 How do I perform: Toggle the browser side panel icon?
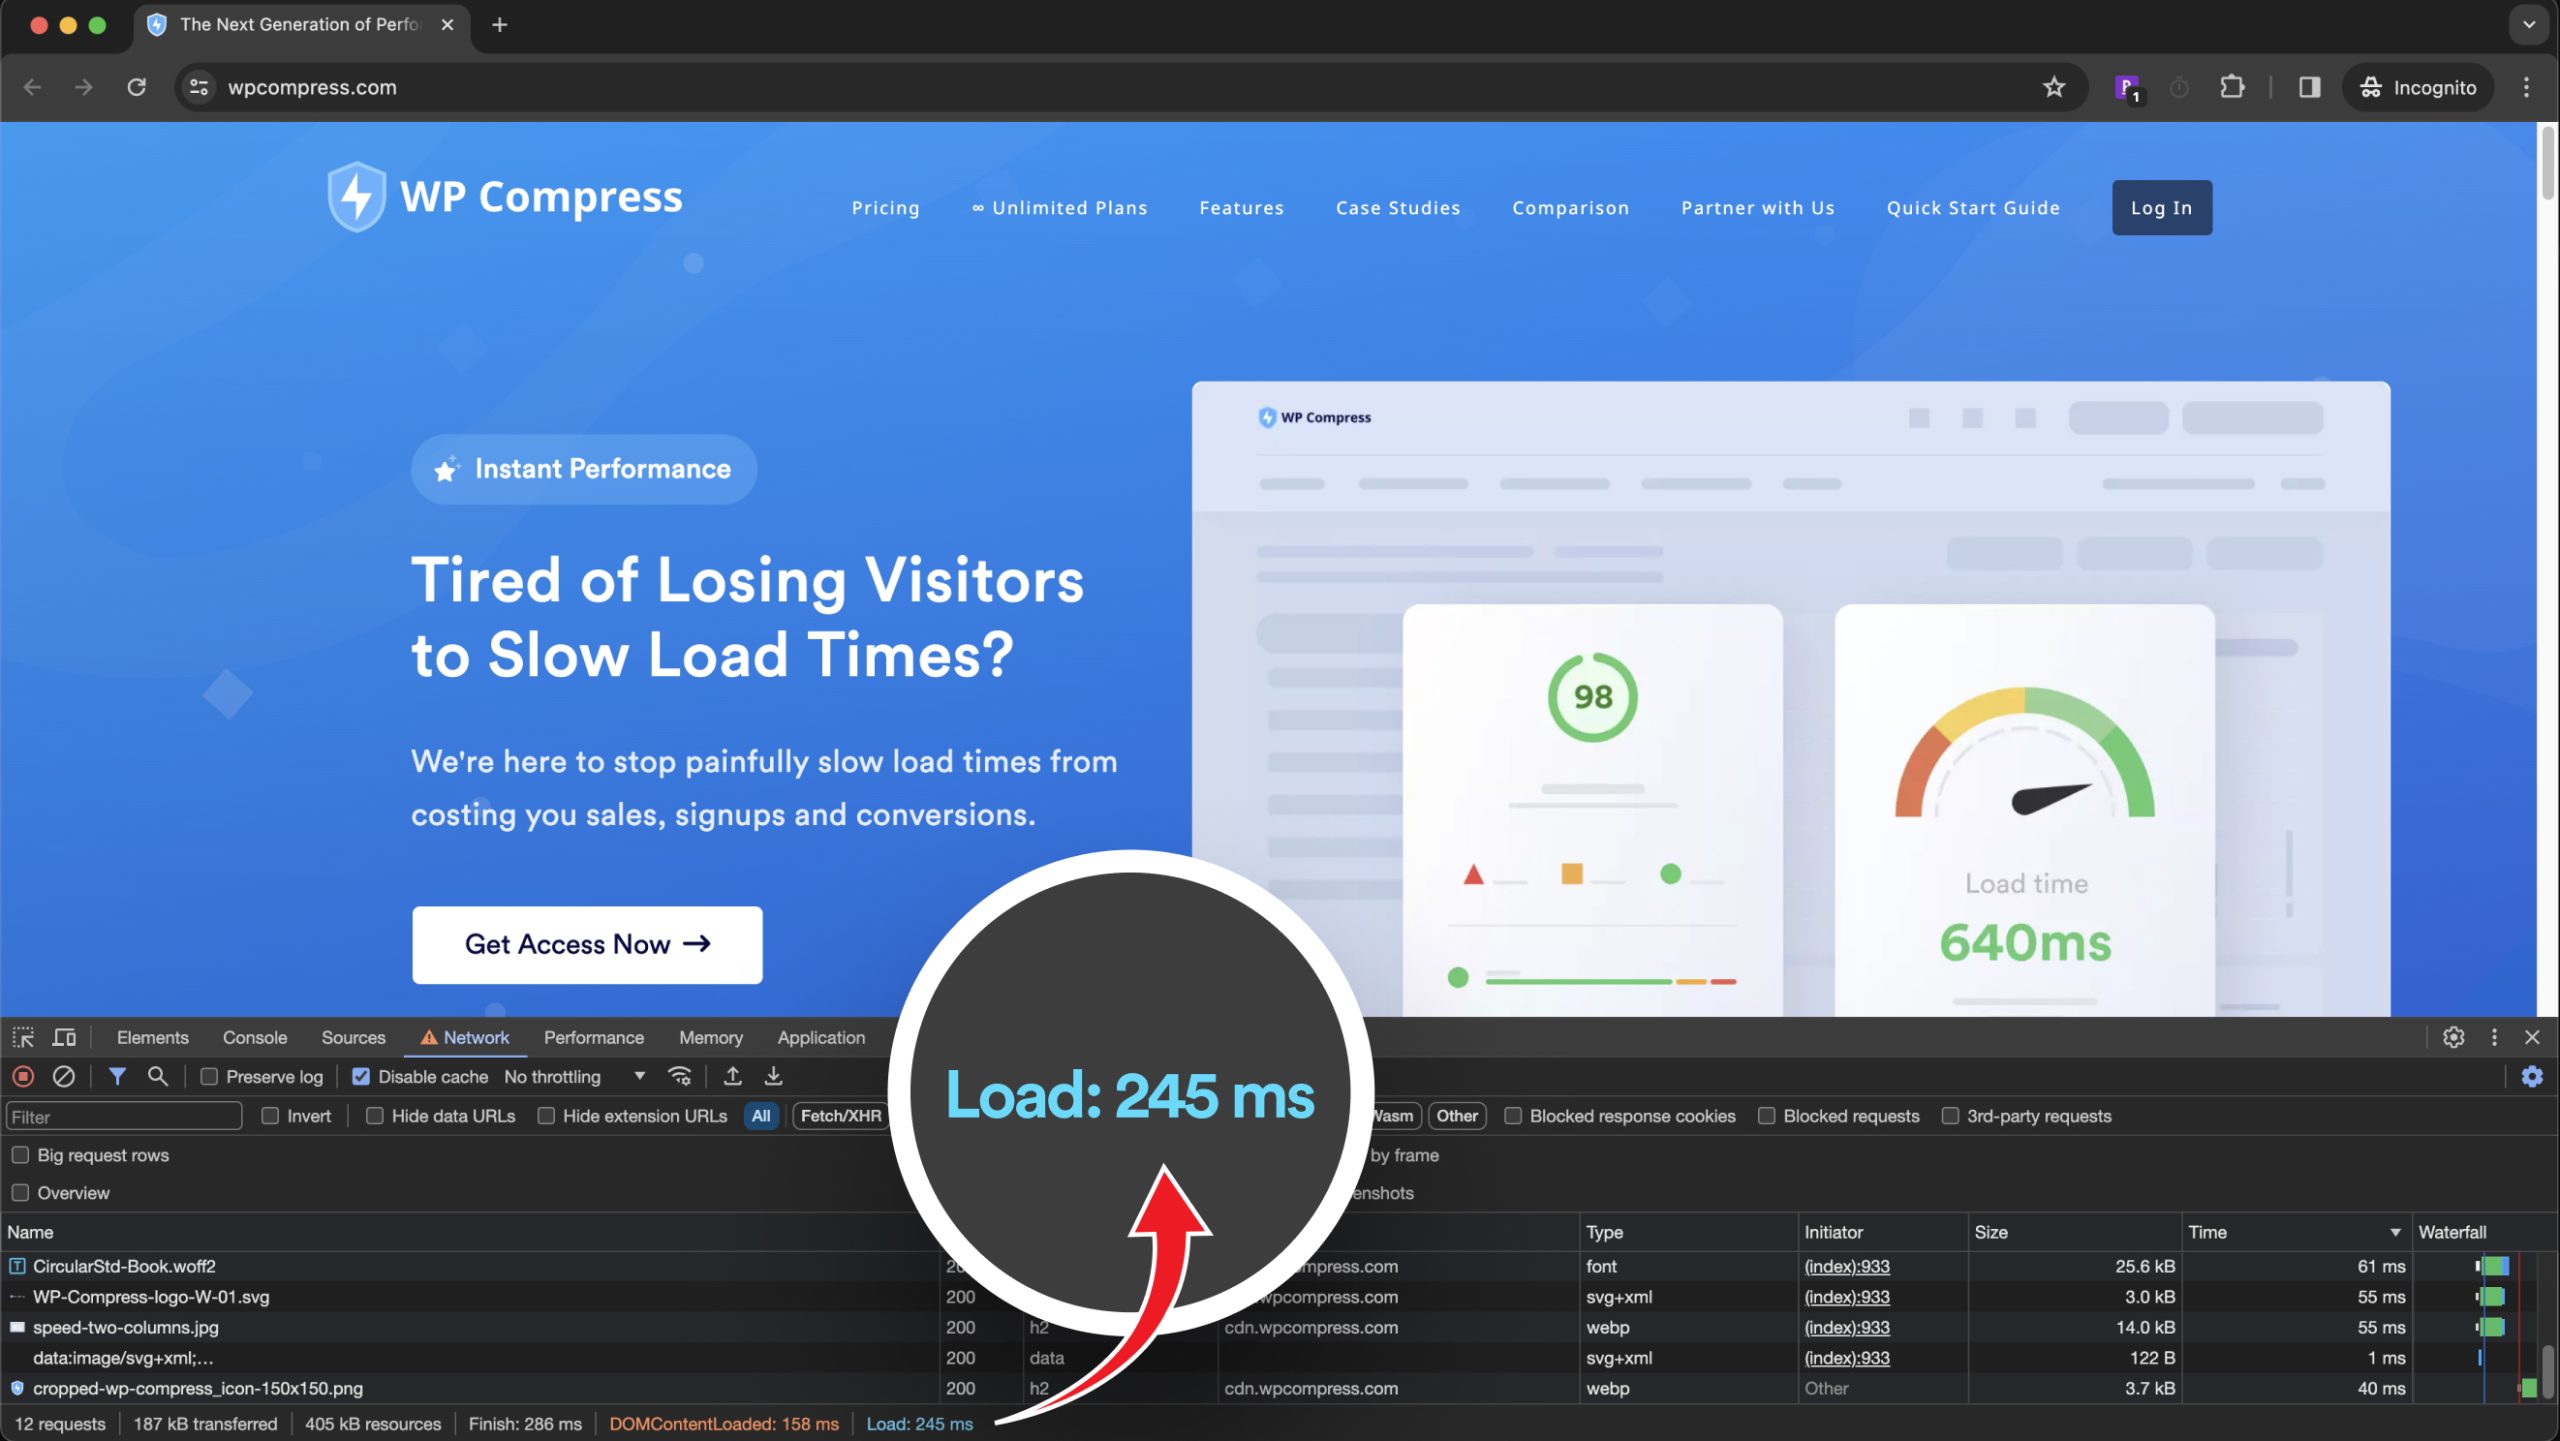(x=2309, y=87)
